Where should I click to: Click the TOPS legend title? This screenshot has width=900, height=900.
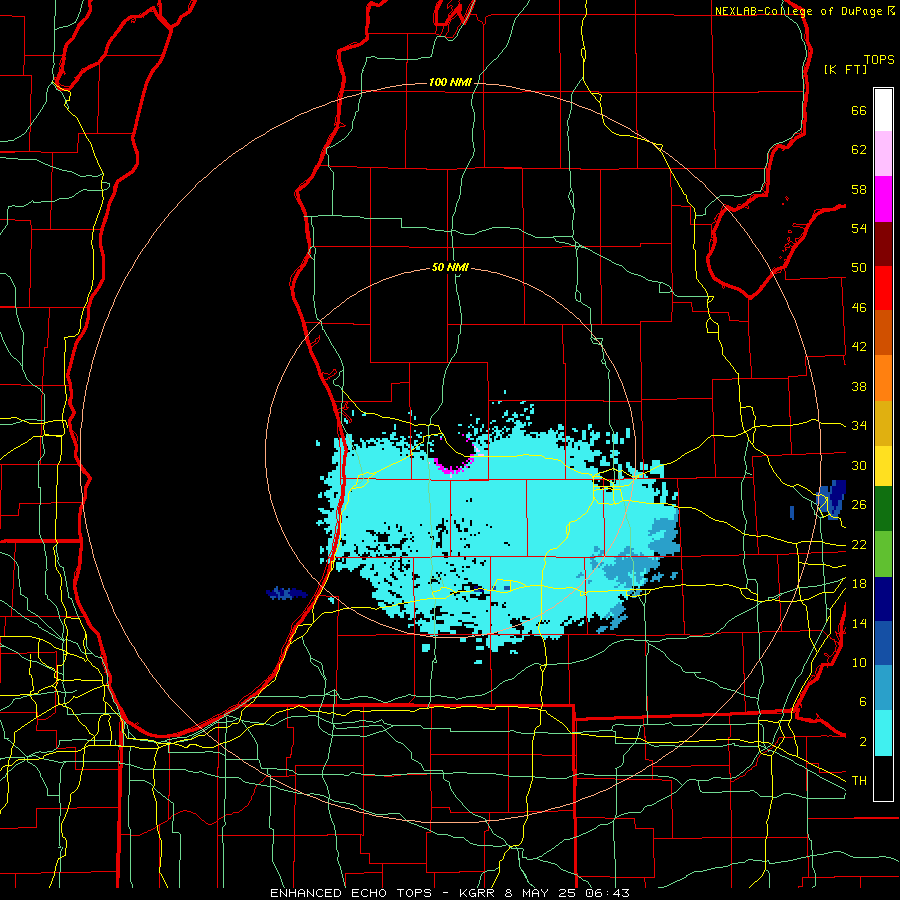[x=879, y=60]
